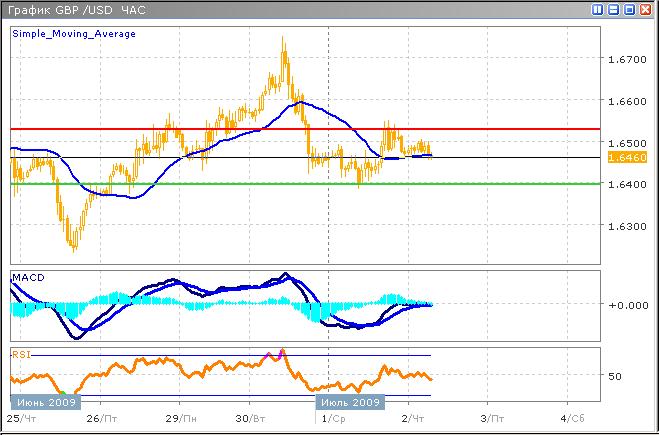Viewport: 659px width, 435px height.
Task: Maximize the GBP/USD chart window
Action: click(629, 9)
